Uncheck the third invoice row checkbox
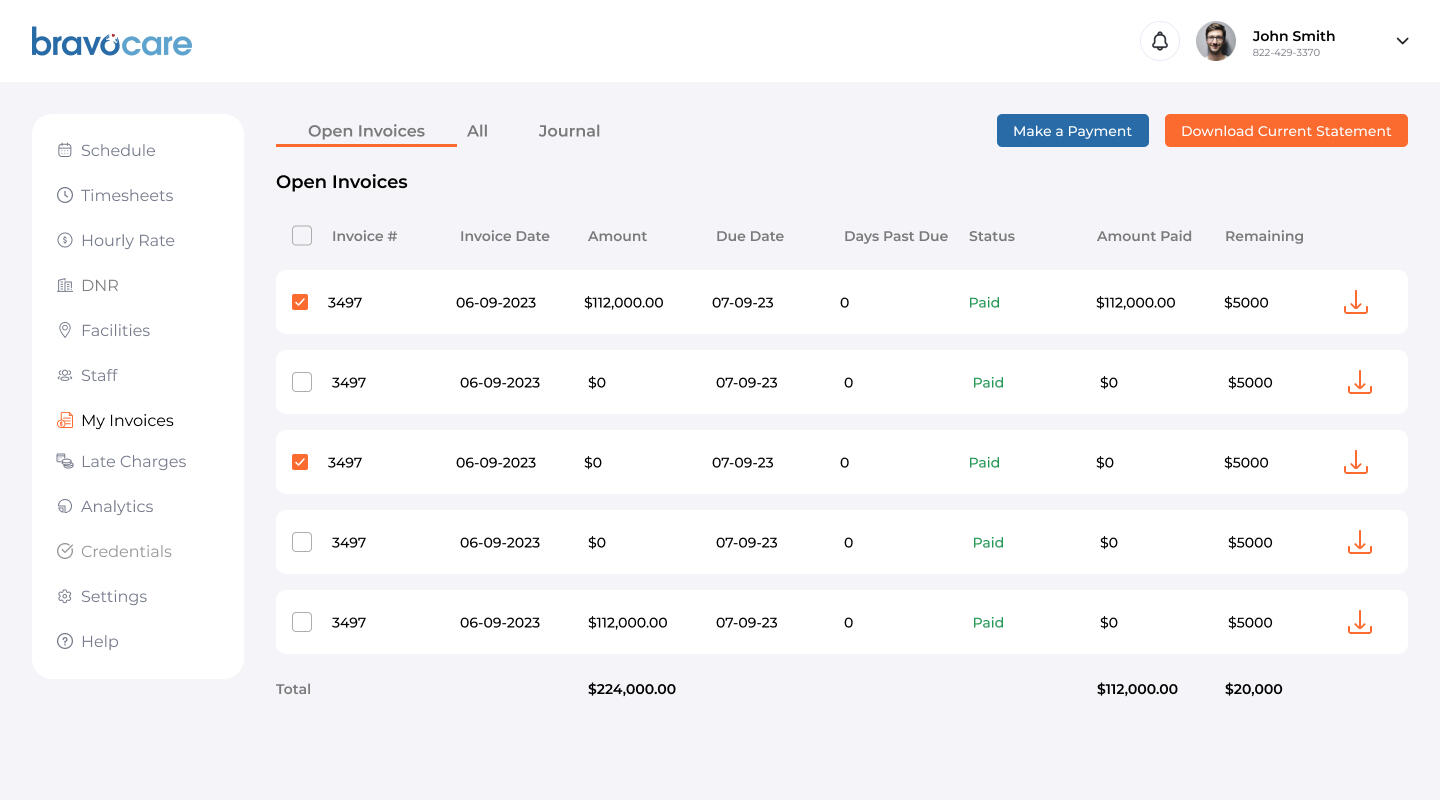This screenshot has width=1440, height=800. [x=300, y=462]
